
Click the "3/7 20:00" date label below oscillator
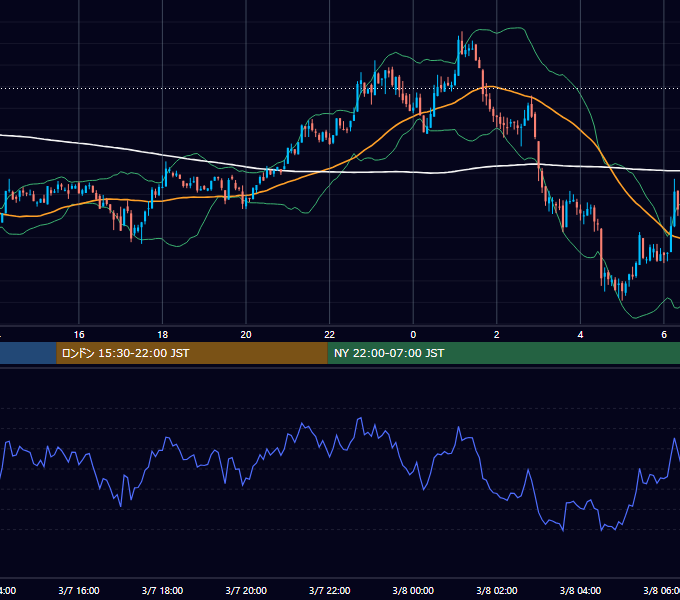click(246, 590)
